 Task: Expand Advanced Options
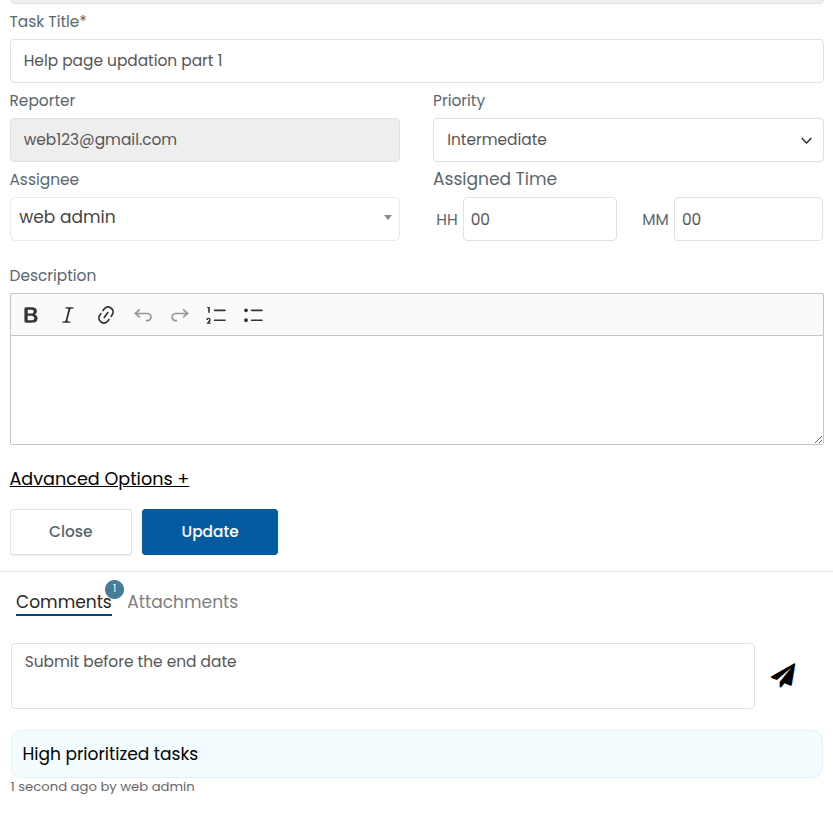(x=99, y=479)
